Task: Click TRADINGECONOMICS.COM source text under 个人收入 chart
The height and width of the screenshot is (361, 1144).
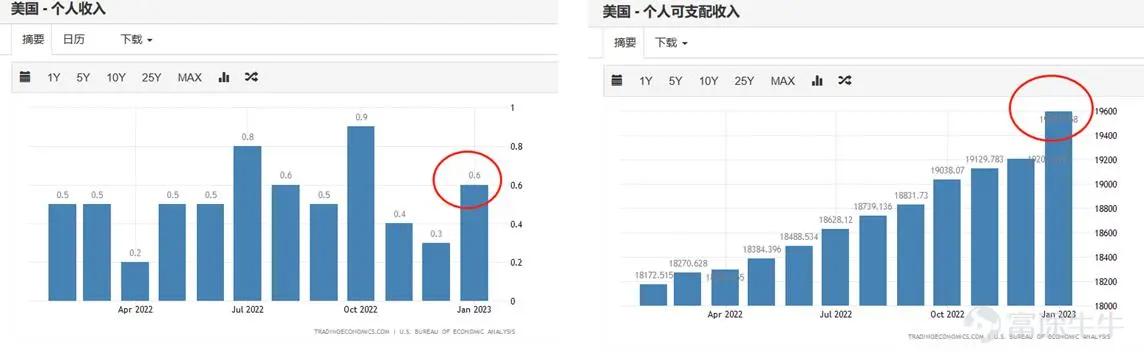Action: [352, 332]
